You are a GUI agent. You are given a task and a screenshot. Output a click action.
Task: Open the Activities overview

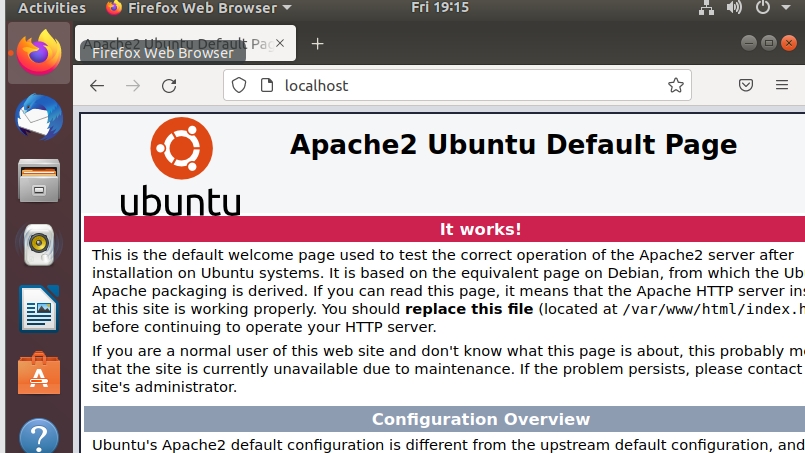(x=52, y=8)
